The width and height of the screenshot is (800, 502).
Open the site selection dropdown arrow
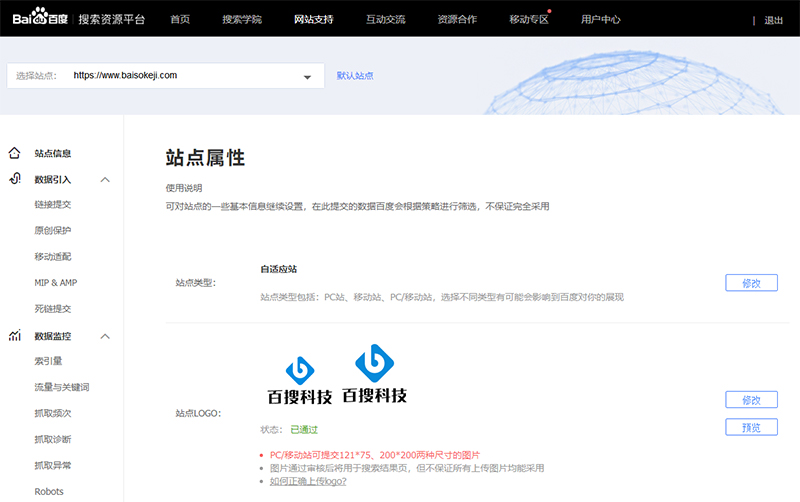[x=307, y=77]
